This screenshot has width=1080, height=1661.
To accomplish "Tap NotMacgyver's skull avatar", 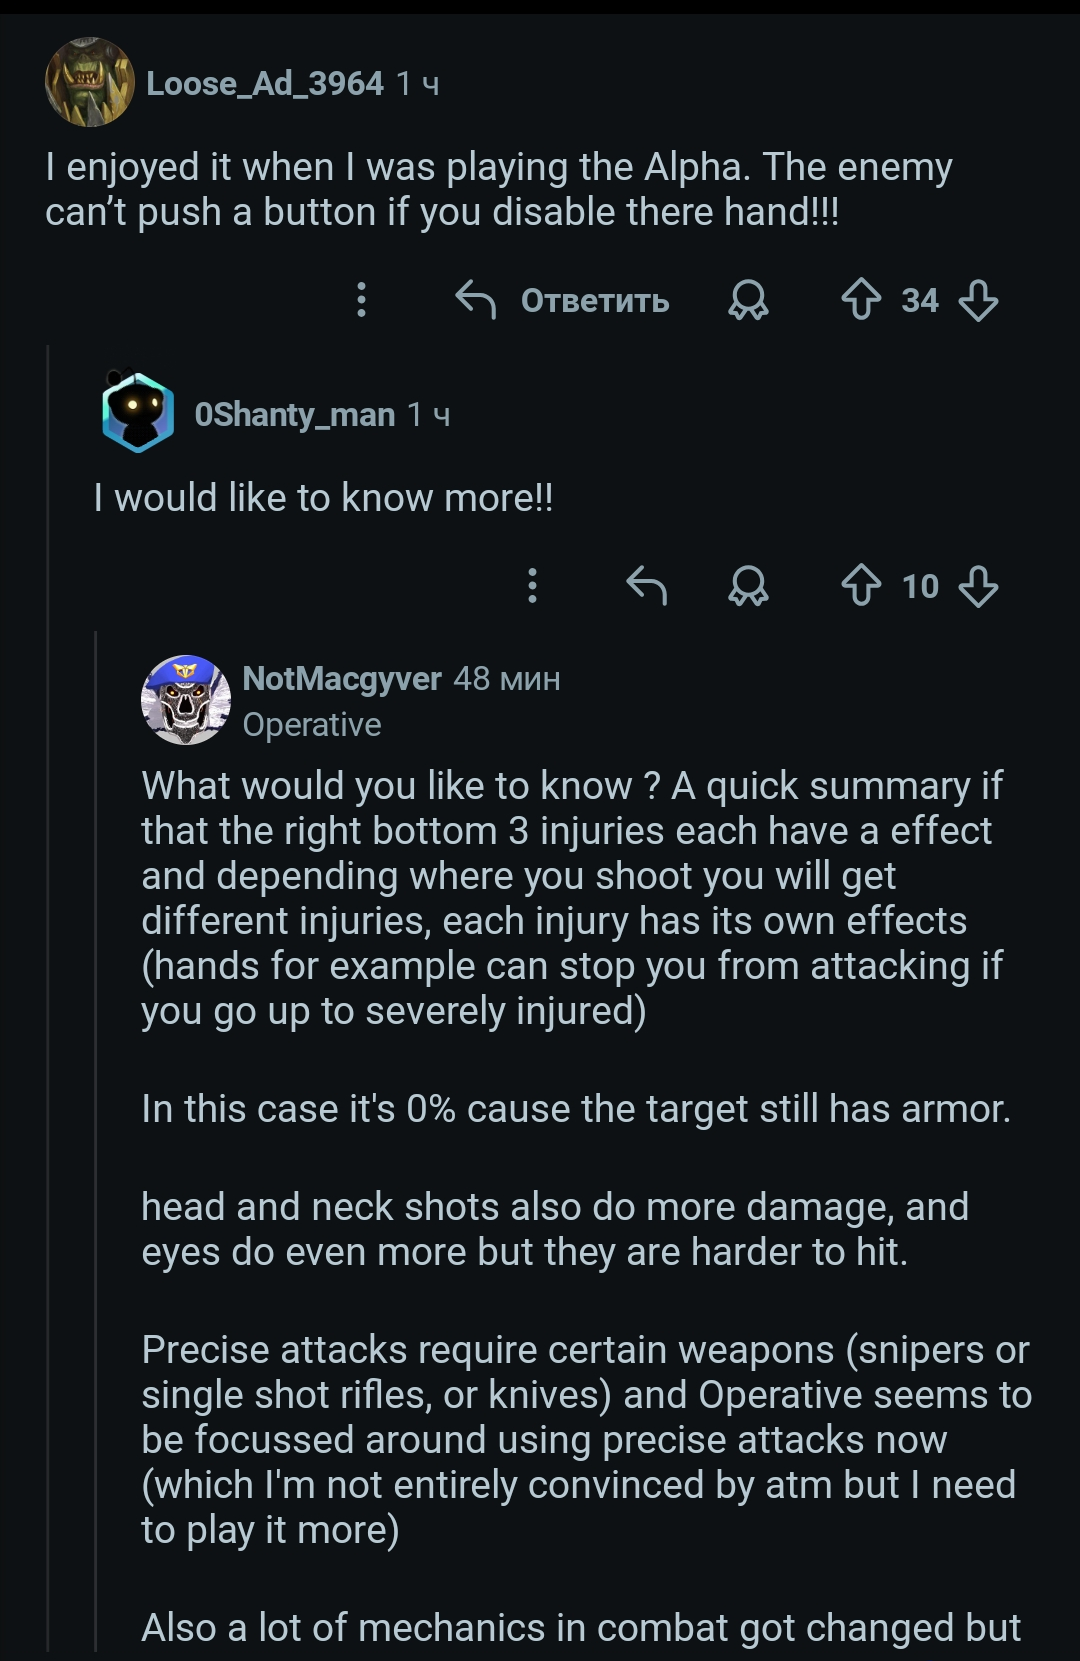I will point(186,700).
